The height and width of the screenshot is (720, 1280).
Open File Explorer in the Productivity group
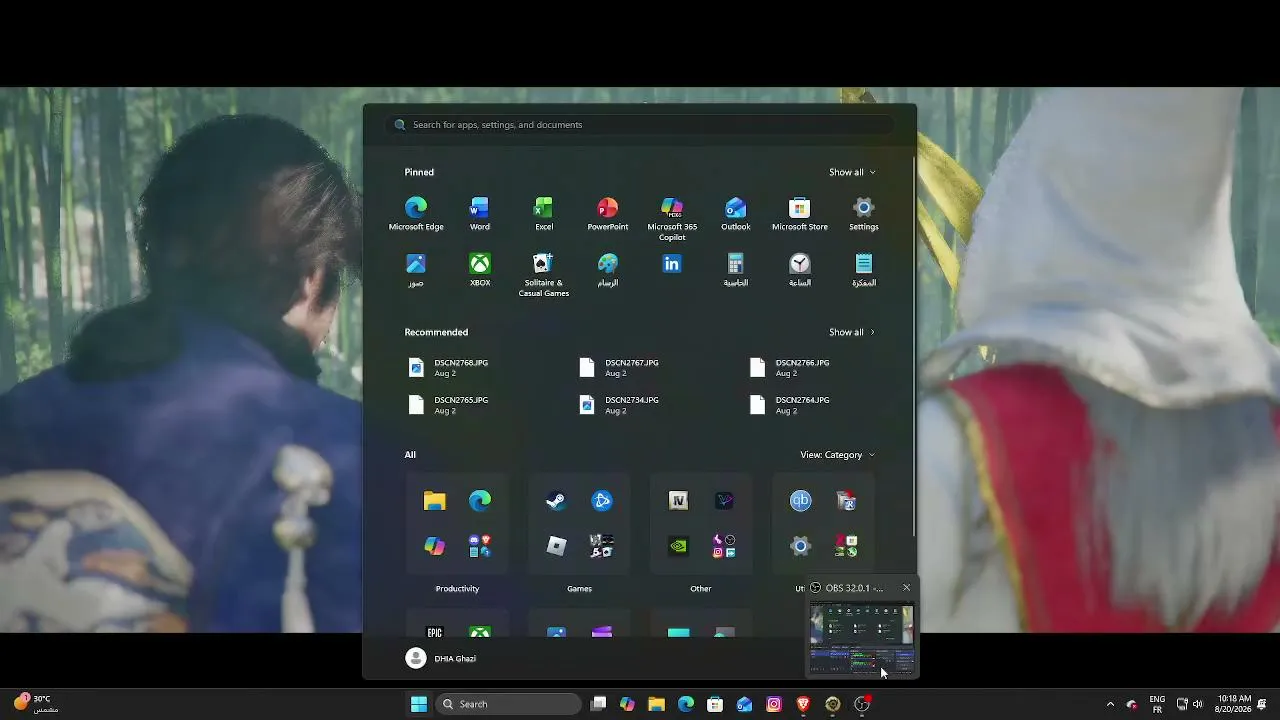[434, 501]
